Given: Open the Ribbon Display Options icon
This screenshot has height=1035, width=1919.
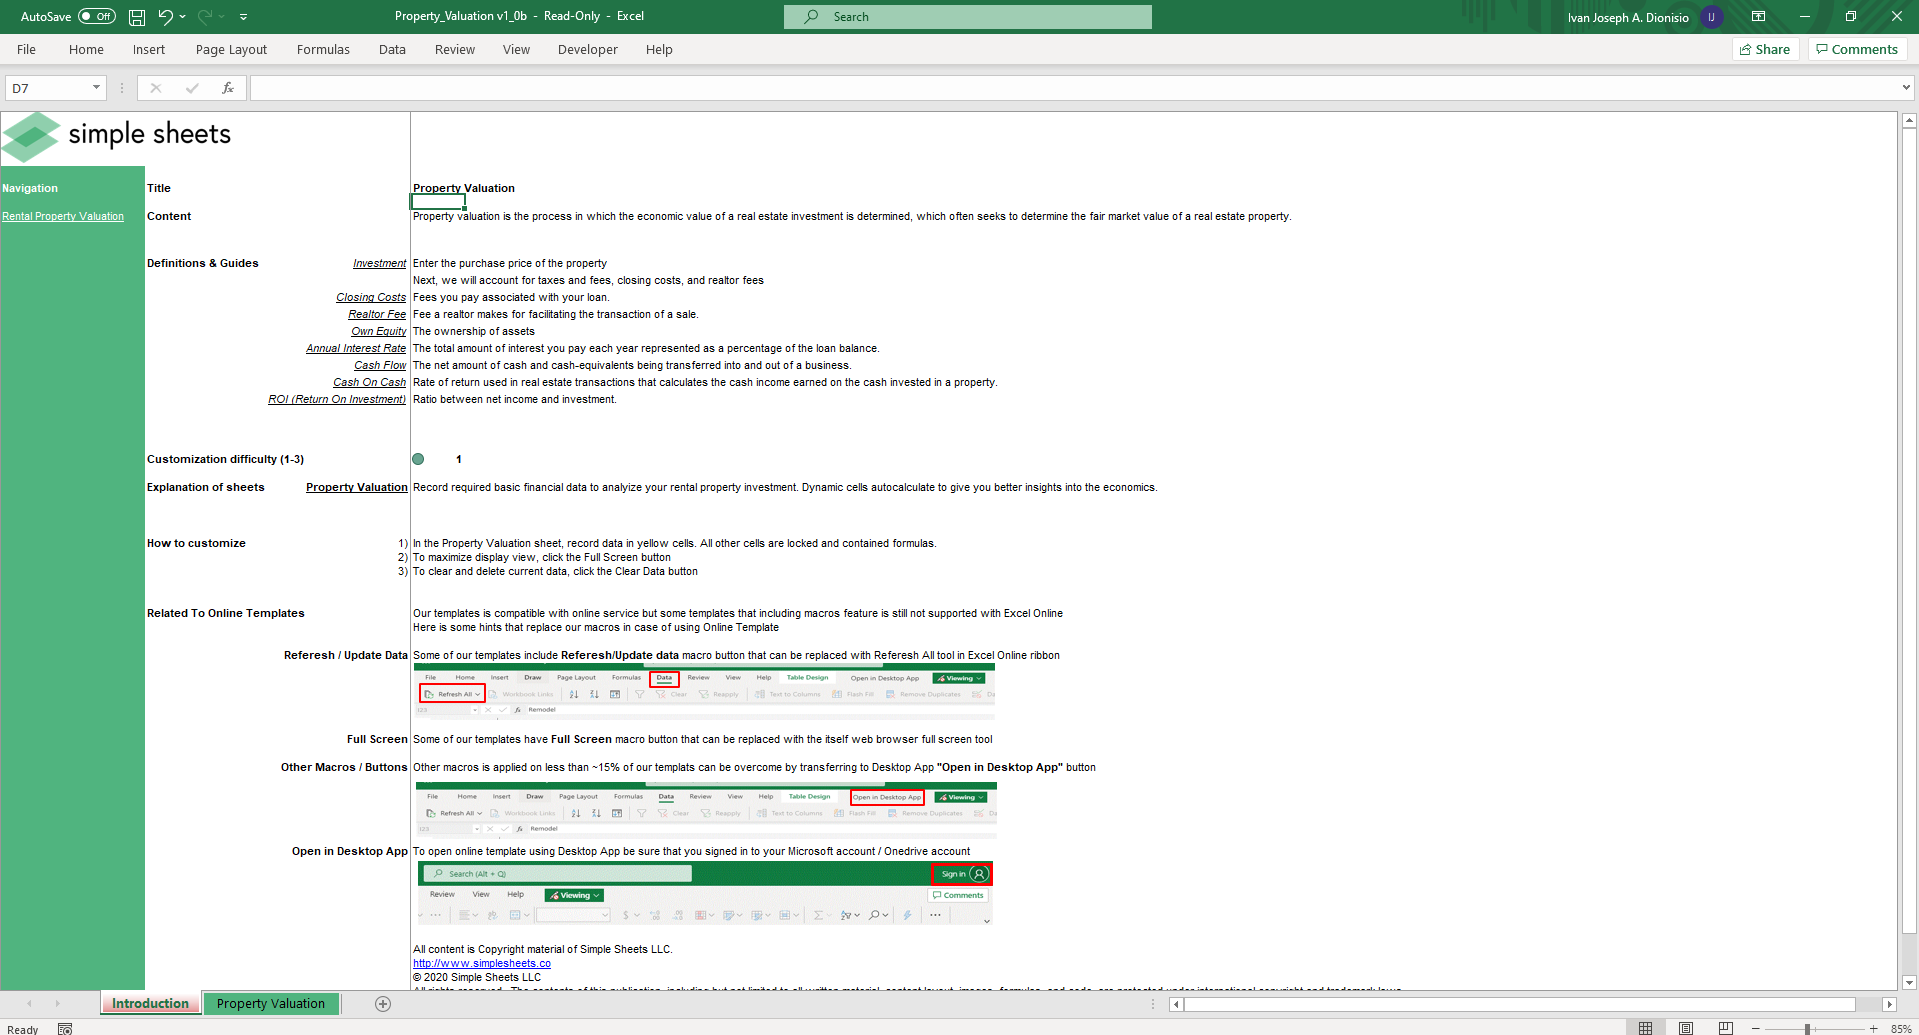Looking at the screenshot, I should pos(1758,16).
